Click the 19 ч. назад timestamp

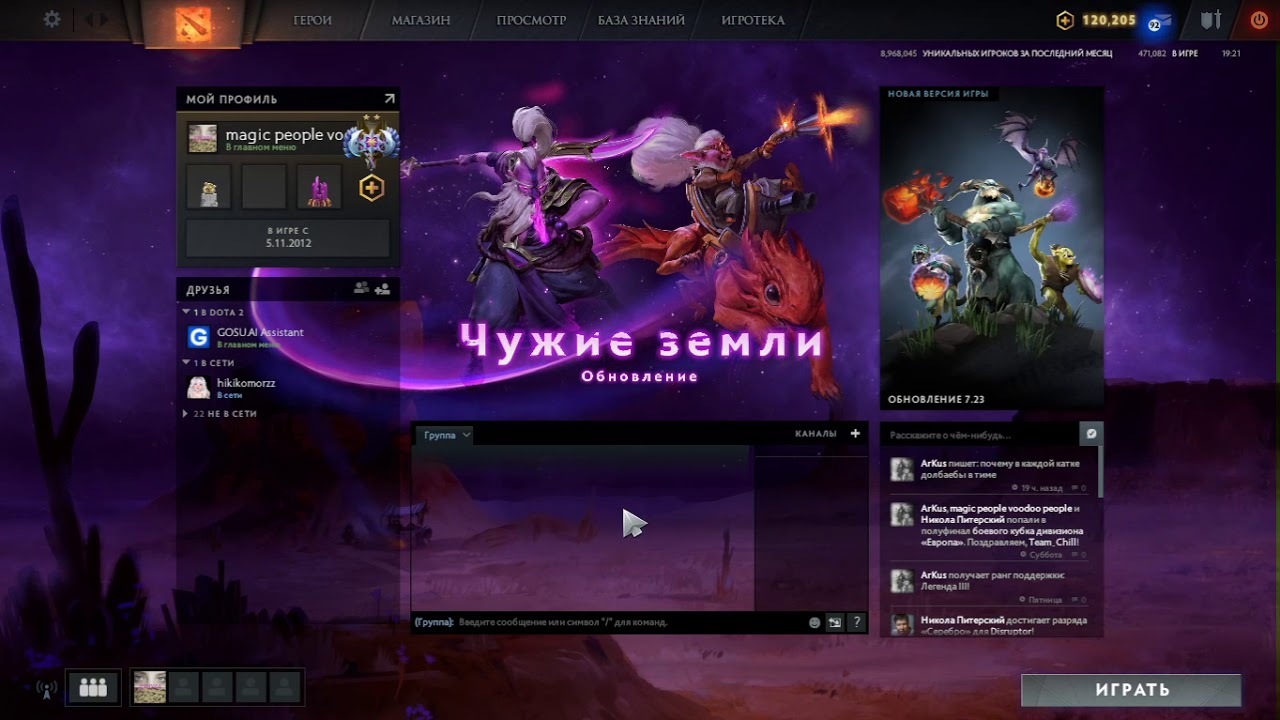[1041, 488]
